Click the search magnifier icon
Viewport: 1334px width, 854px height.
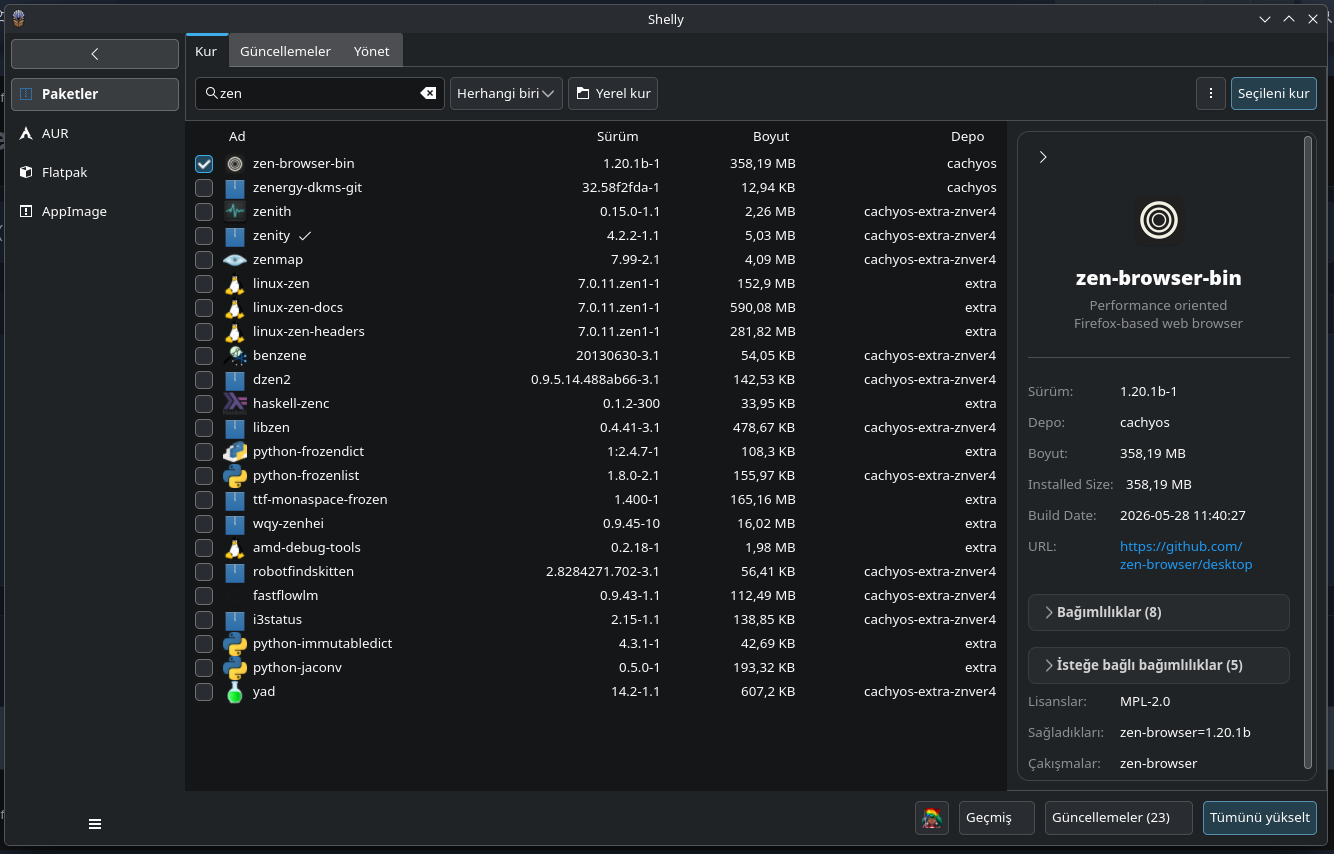[211, 93]
